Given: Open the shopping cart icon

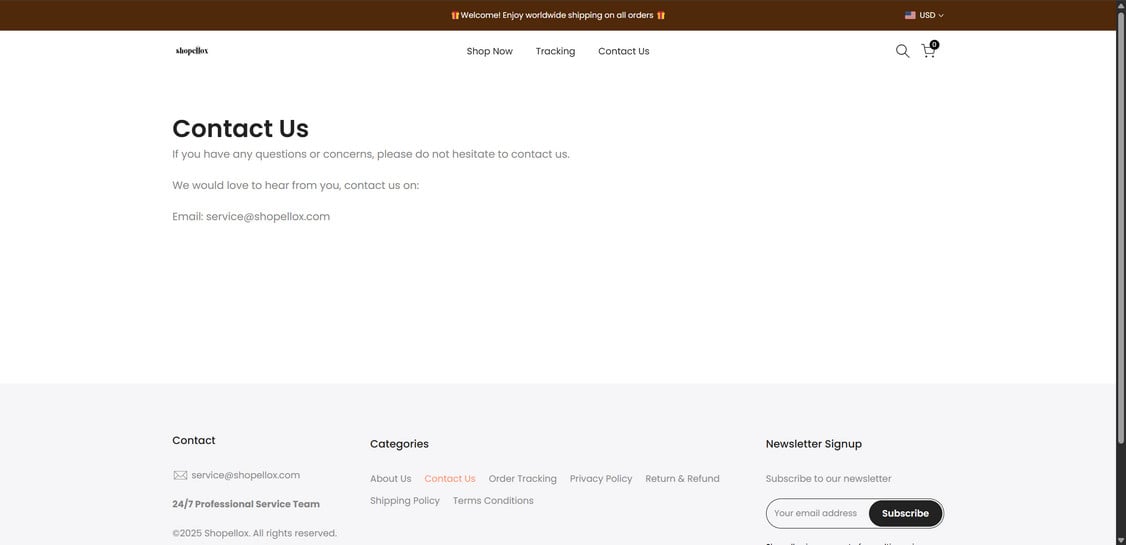Looking at the screenshot, I should pos(928,52).
